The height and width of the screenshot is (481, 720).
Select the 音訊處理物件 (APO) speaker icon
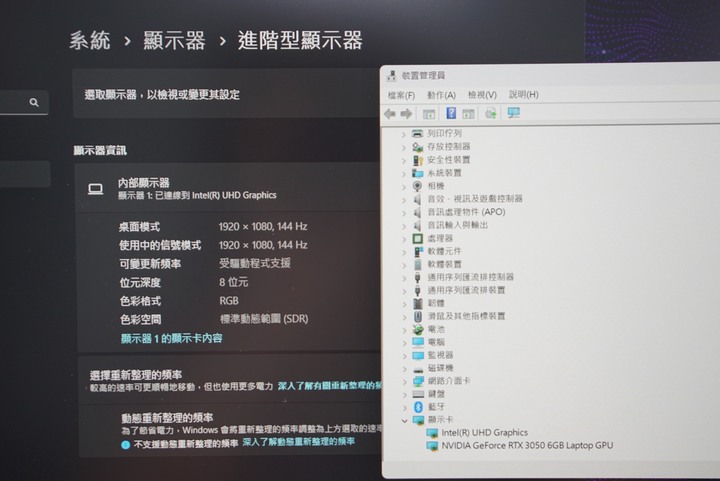[x=417, y=213]
